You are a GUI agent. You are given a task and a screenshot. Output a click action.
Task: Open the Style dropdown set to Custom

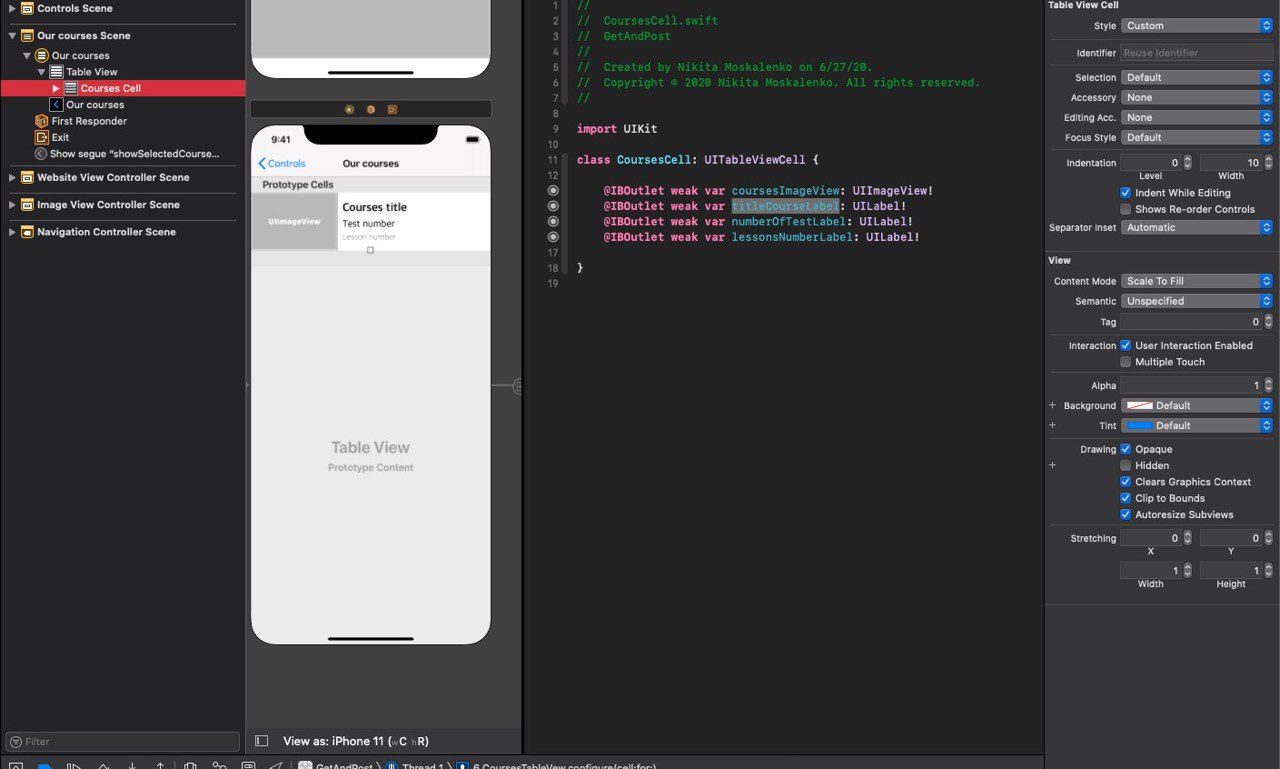coord(1196,26)
